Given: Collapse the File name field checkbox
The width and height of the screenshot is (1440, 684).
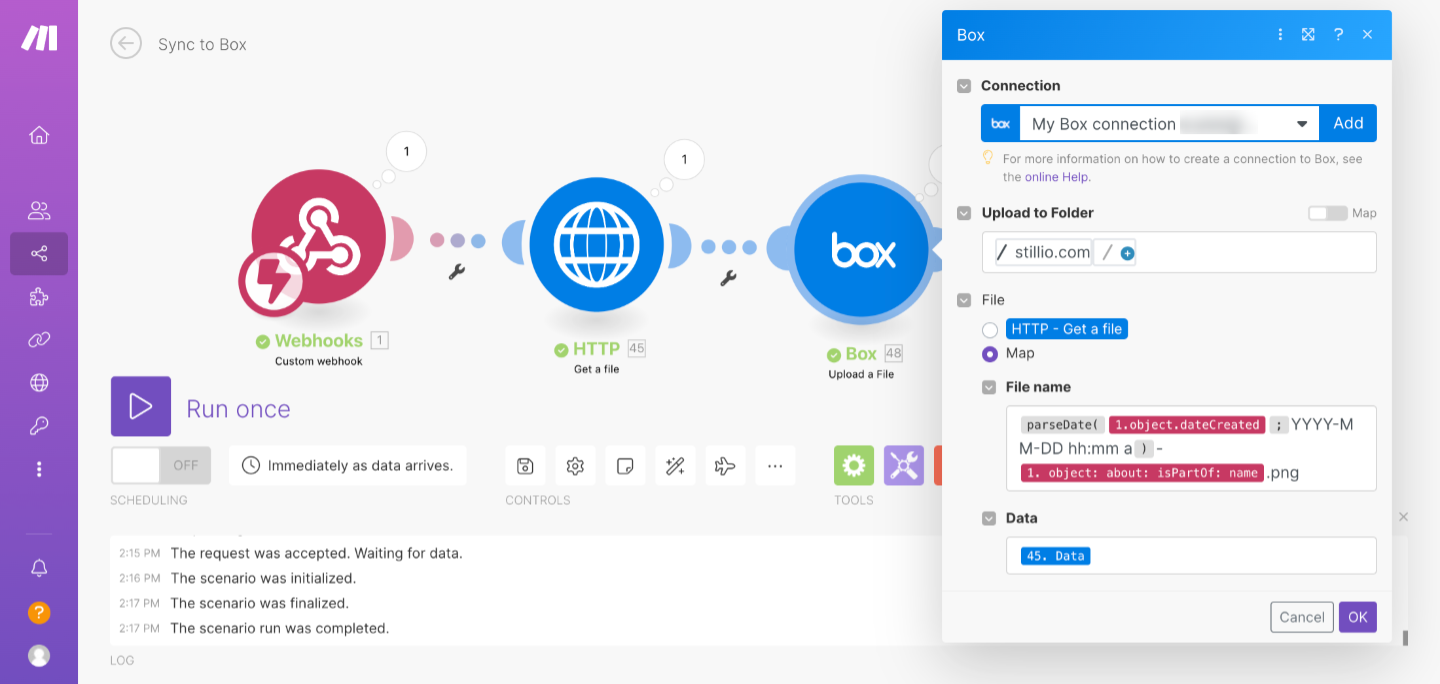Looking at the screenshot, I should [x=989, y=387].
